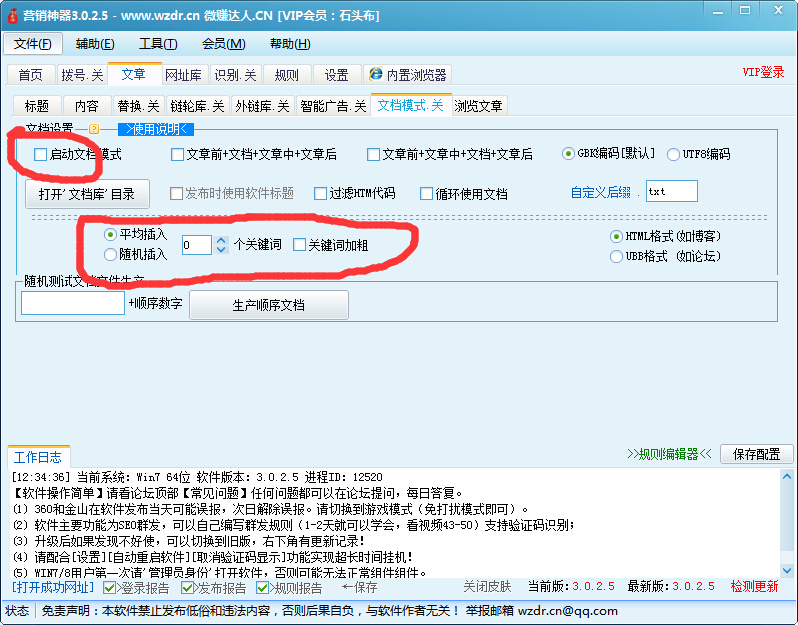Open the 智能广告.关 sub-tab
Viewport: 798px width, 625px height.
point(333,105)
